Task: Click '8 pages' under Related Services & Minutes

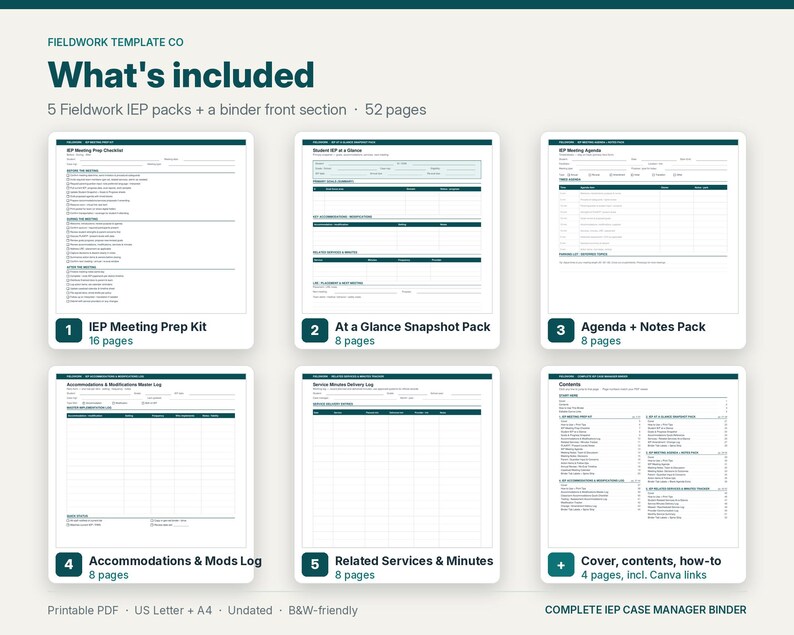Action: 355,575
